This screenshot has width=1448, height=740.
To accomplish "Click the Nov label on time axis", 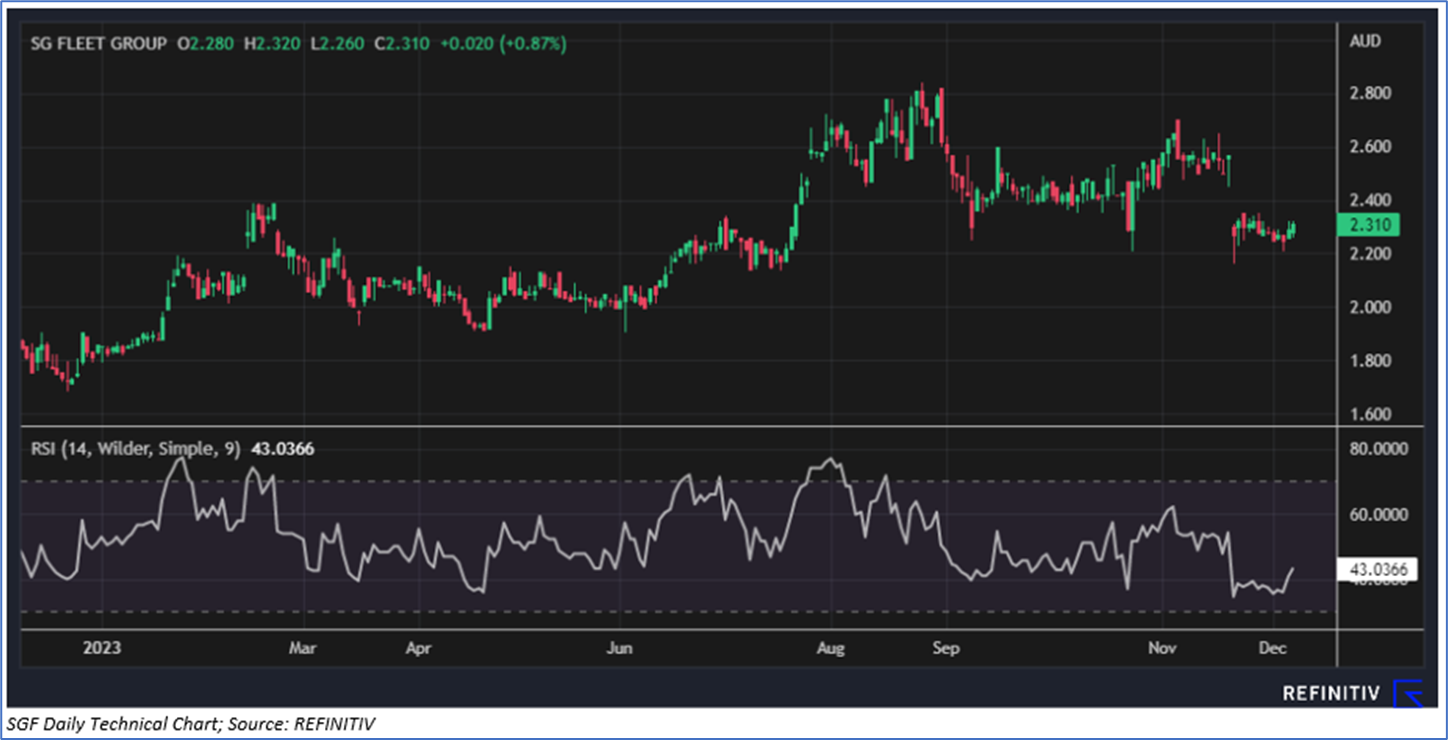I will coord(1162,648).
